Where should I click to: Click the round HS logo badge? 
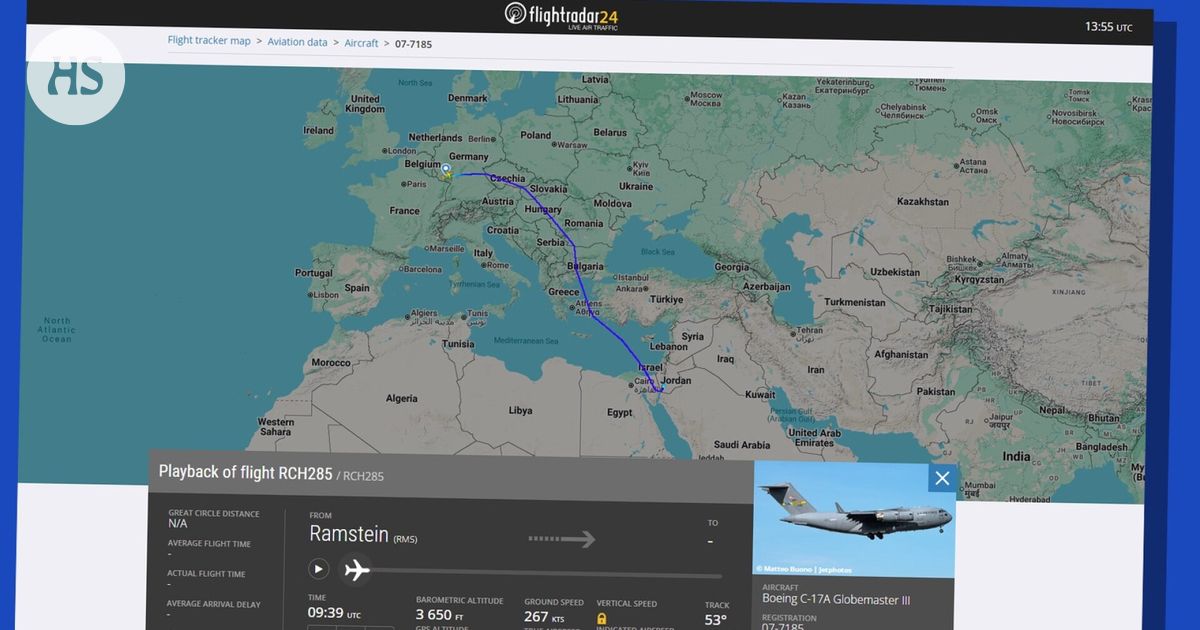[x=75, y=77]
